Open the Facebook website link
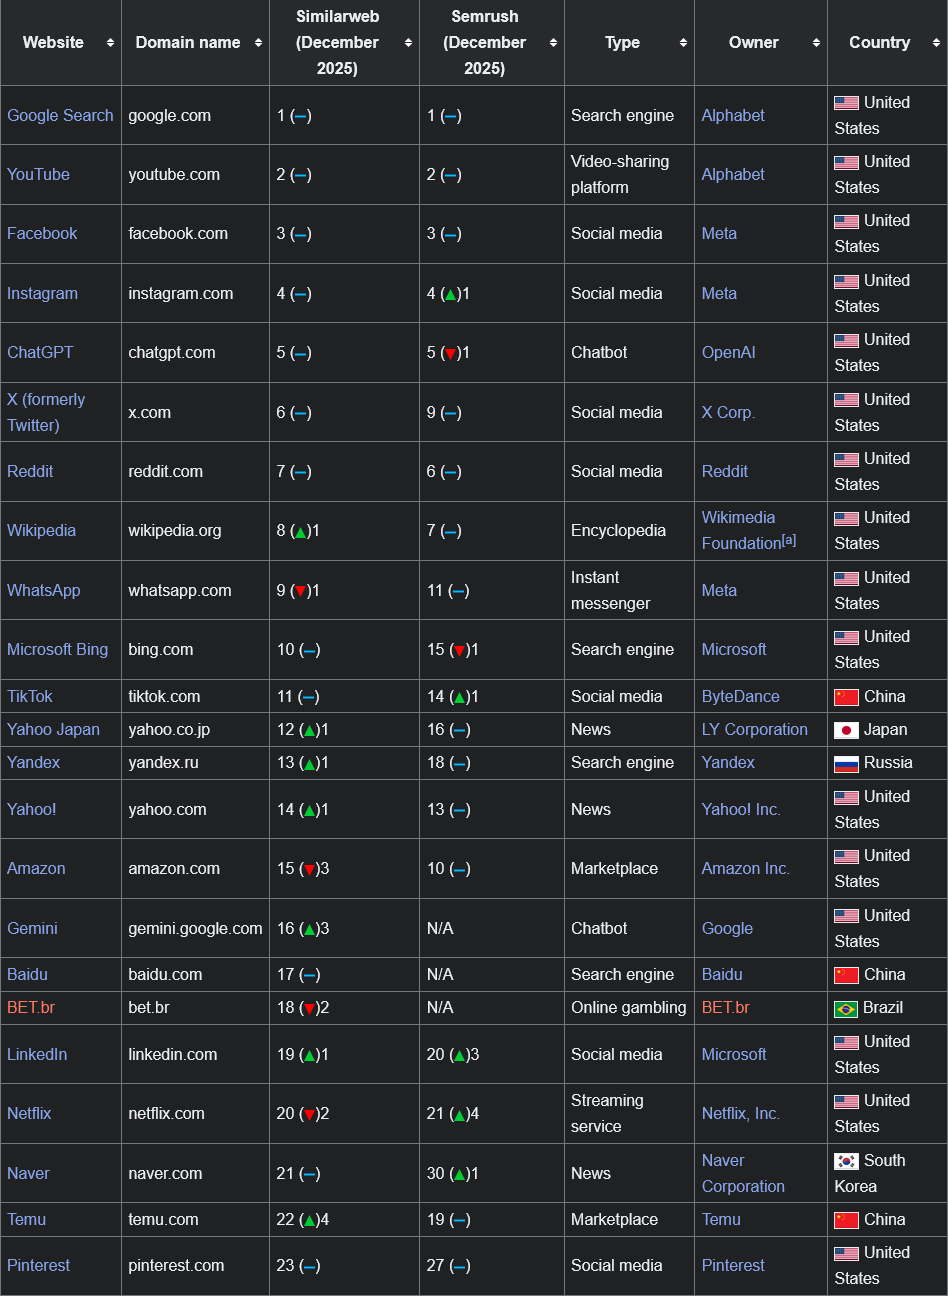Image resolution: width=948 pixels, height=1296 pixels. click(42, 233)
